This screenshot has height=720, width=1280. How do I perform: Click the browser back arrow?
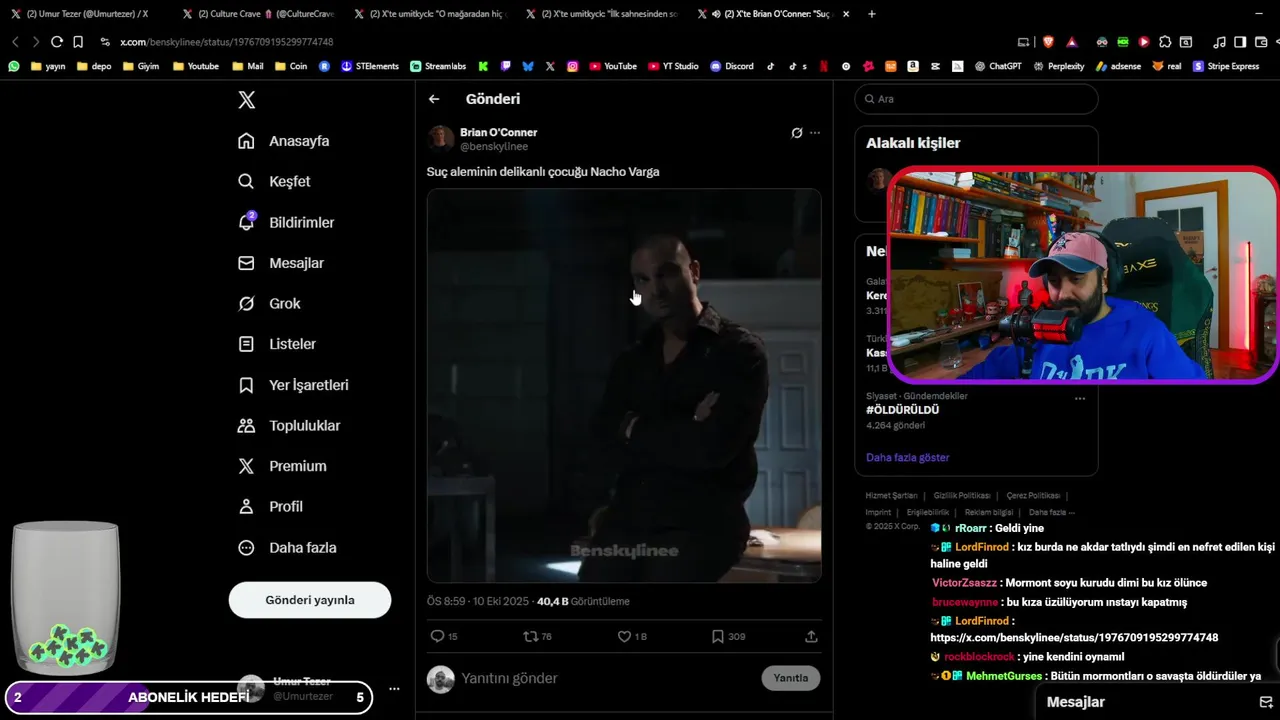15,42
